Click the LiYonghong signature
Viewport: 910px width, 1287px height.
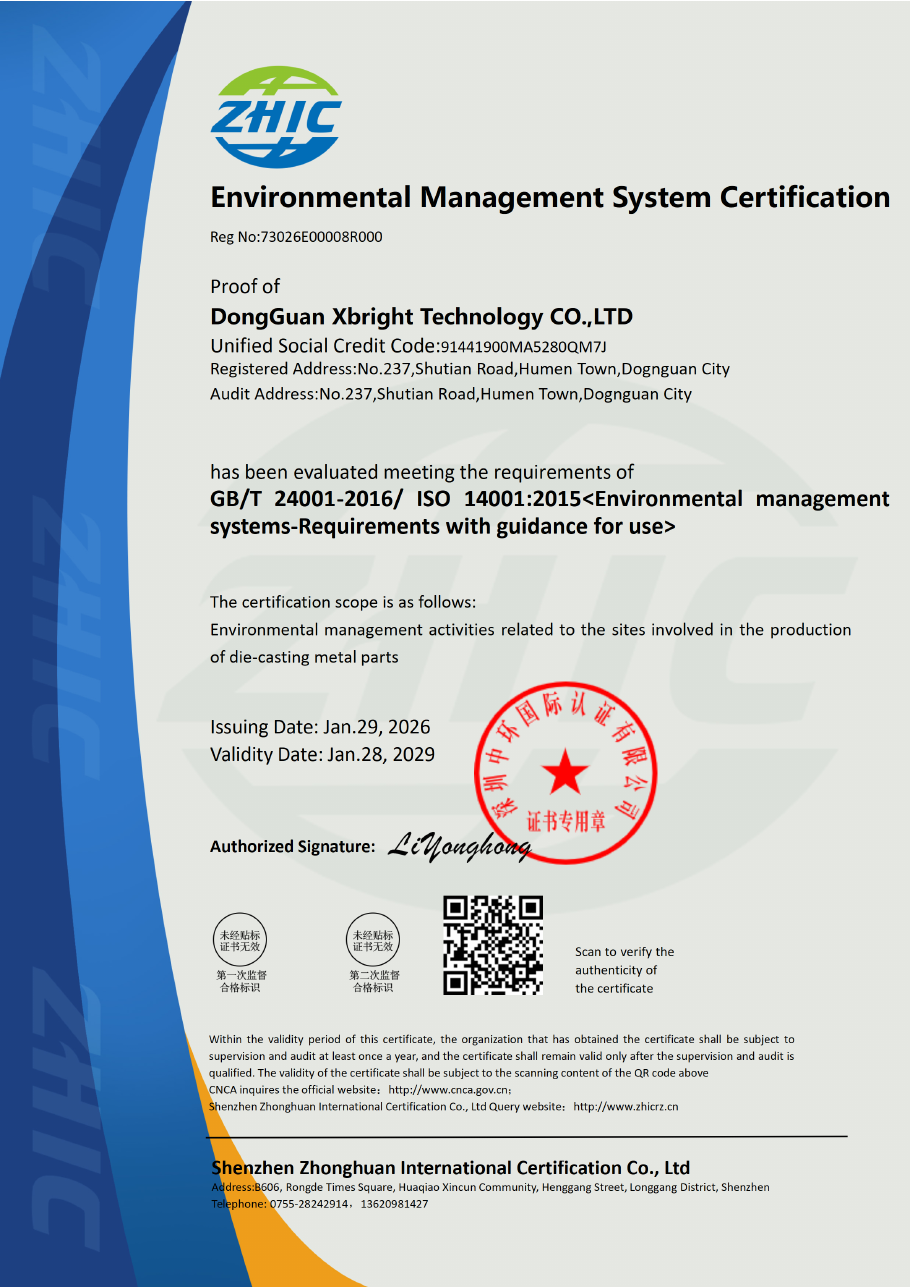point(458,847)
